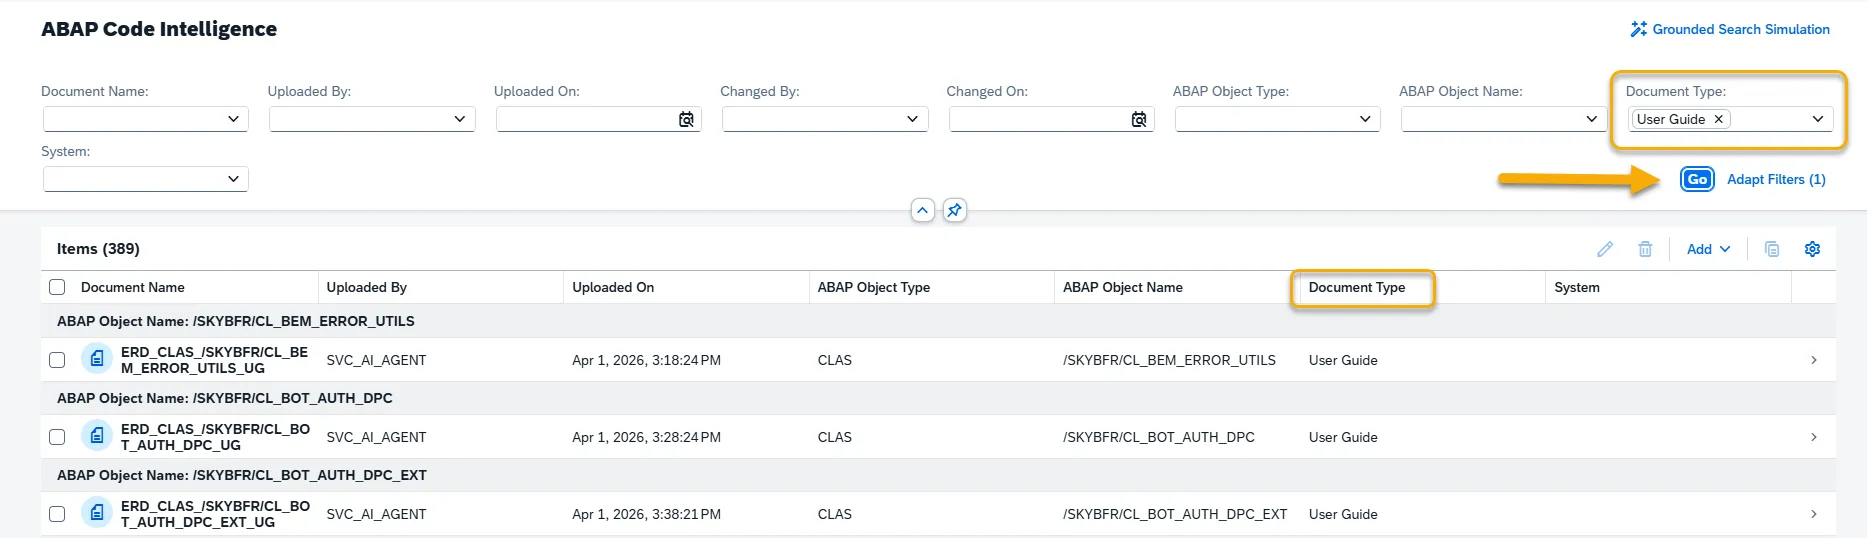Click the ABAP Object Name cell /SKYBFR/CL_BEM_ERROR_UTILS
Image resolution: width=1867 pixels, height=538 pixels.
(x=1169, y=360)
